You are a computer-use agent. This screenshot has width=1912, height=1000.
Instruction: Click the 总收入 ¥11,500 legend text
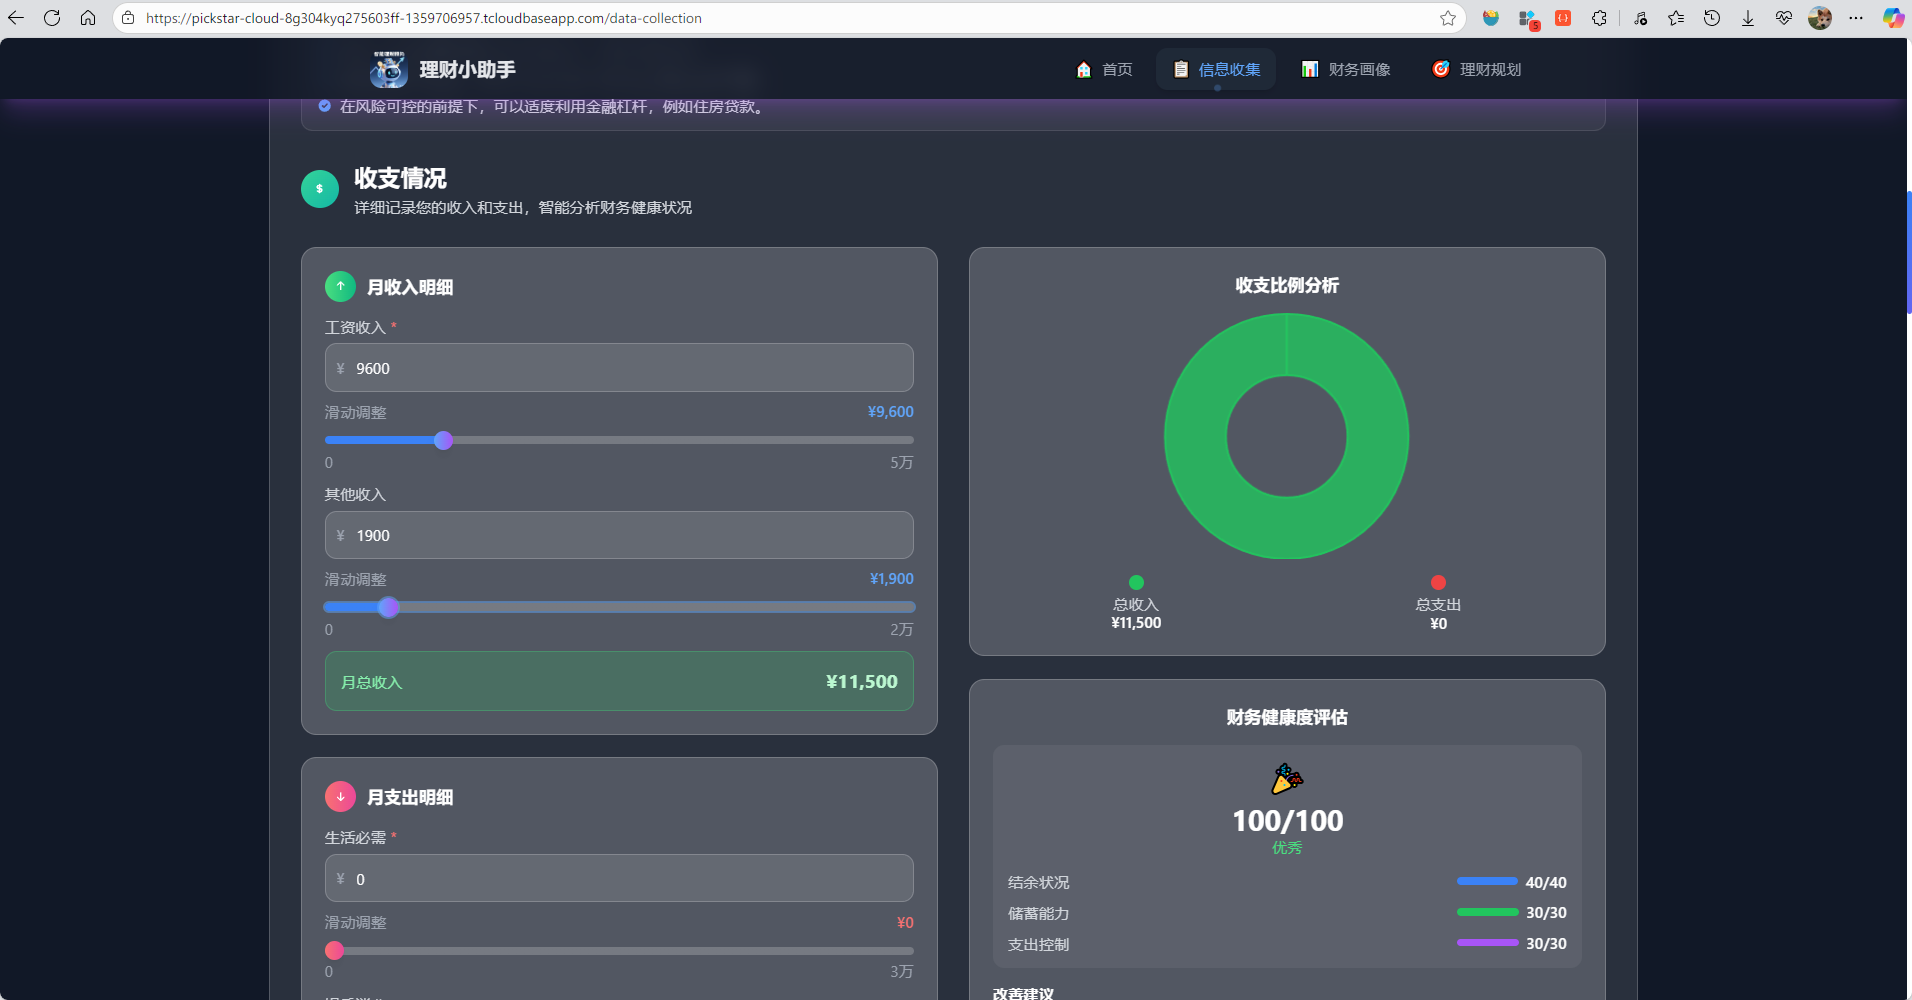[1136, 613]
